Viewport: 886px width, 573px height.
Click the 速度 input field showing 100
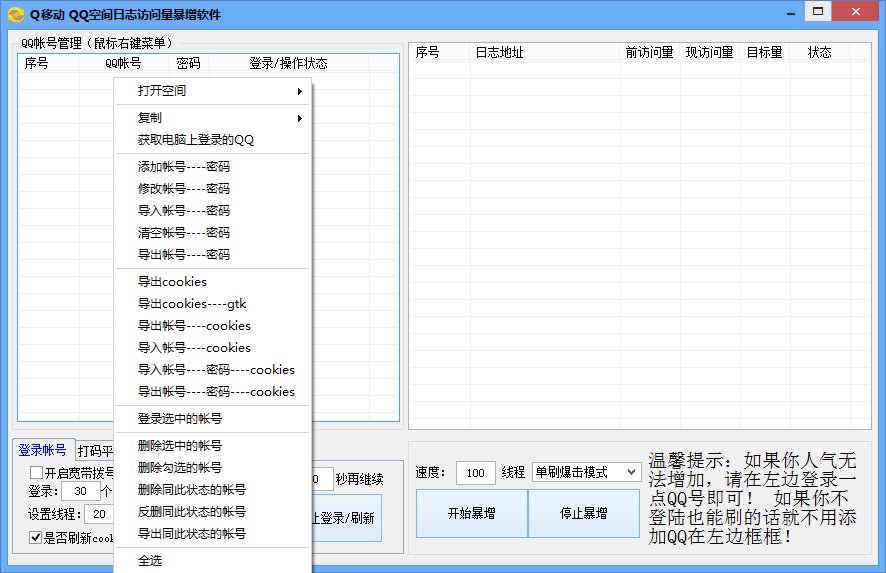pyautogui.click(x=476, y=473)
